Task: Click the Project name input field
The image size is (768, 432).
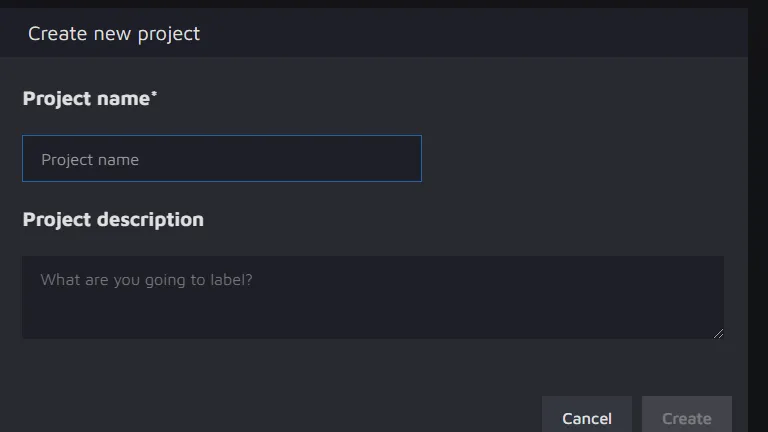Action: click(222, 159)
